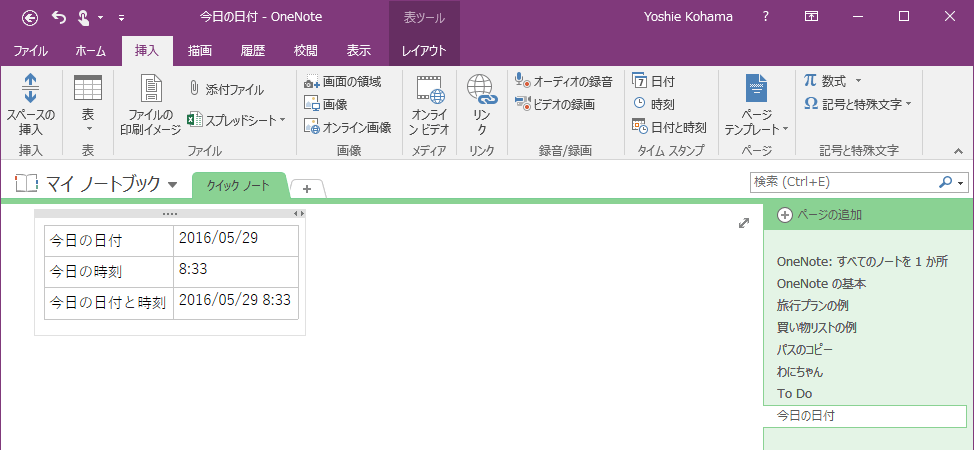
Task: Open page OneNote: すべてのノートを 1 か所
Action: (x=862, y=262)
